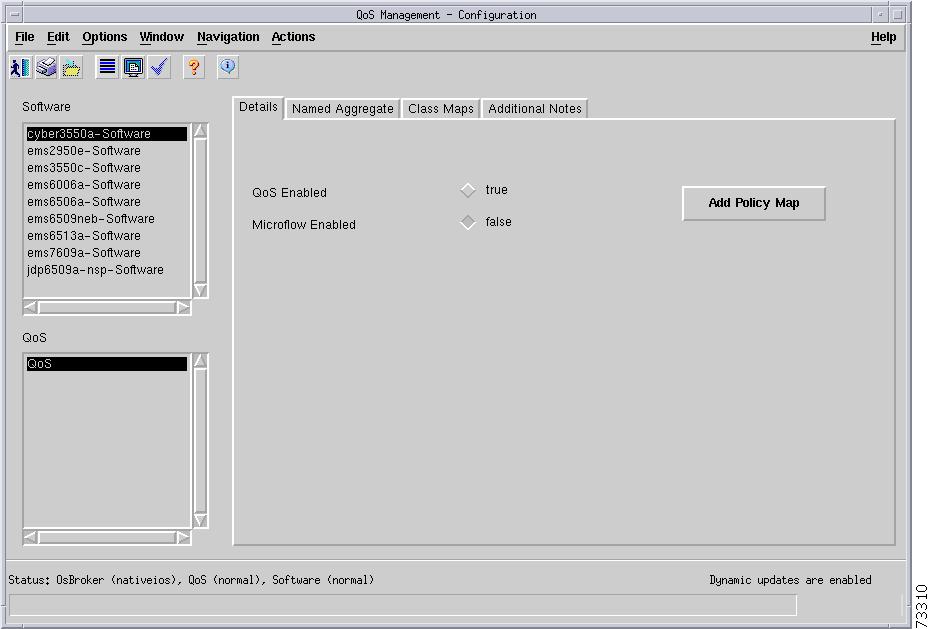Click the empty message field below the status line
Viewport: 930px width, 629px height.
tap(403, 605)
